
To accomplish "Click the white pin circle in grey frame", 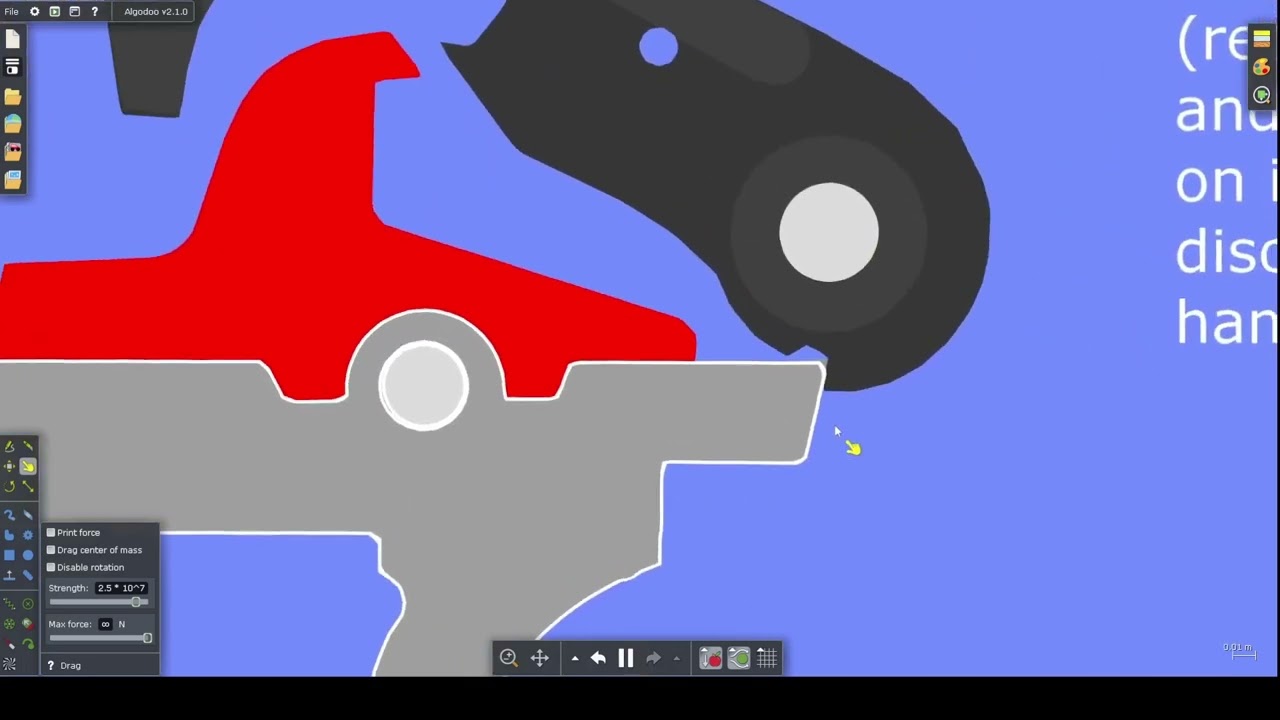I will click(x=424, y=386).
